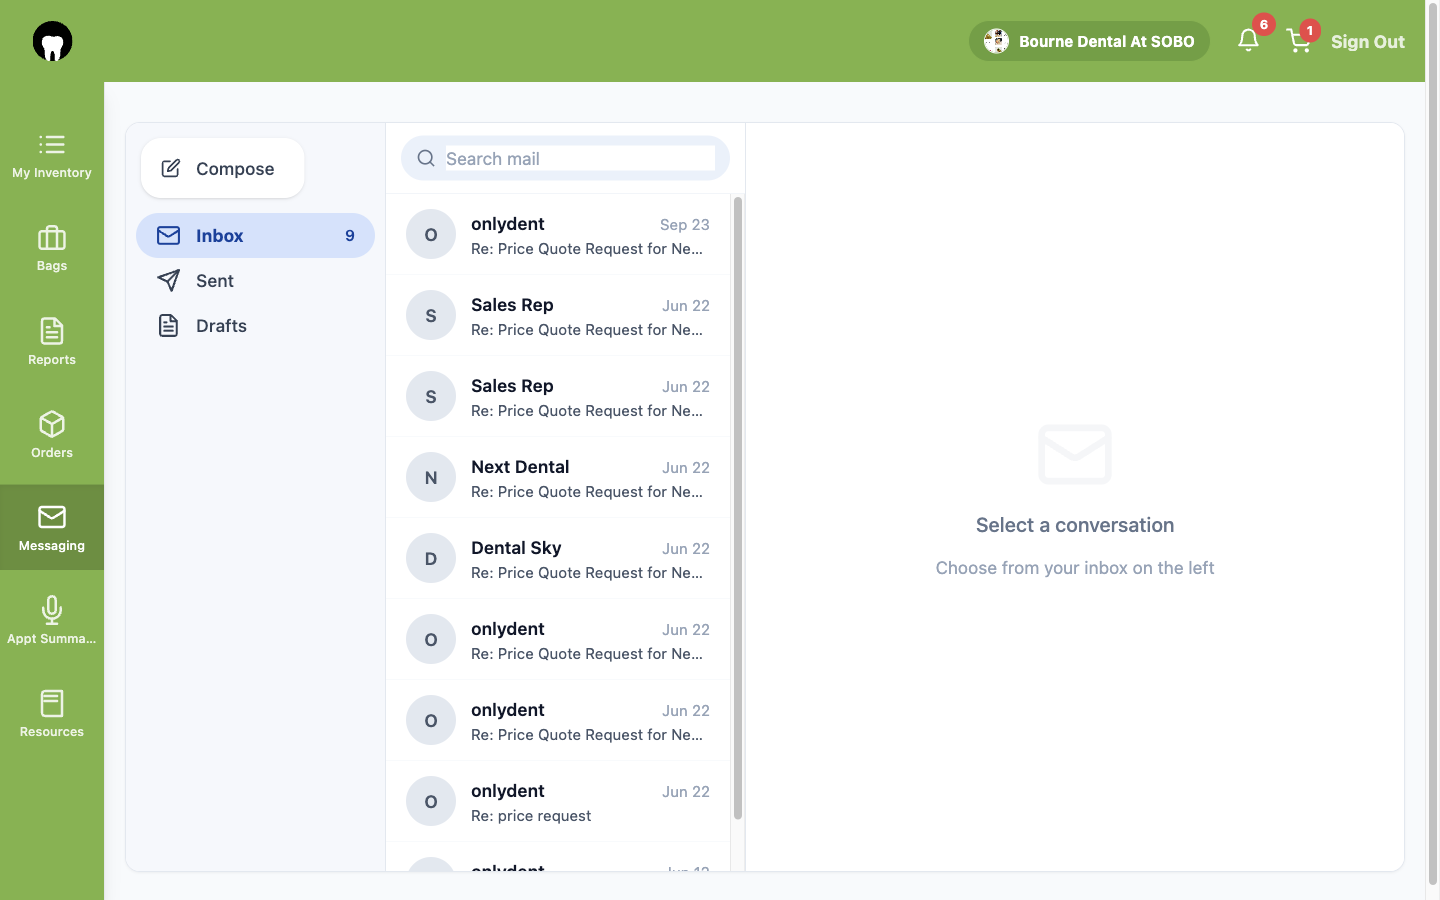This screenshot has height=900, width=1440.
Task: Open Appt Summary microphone icon
Action: 52,610
